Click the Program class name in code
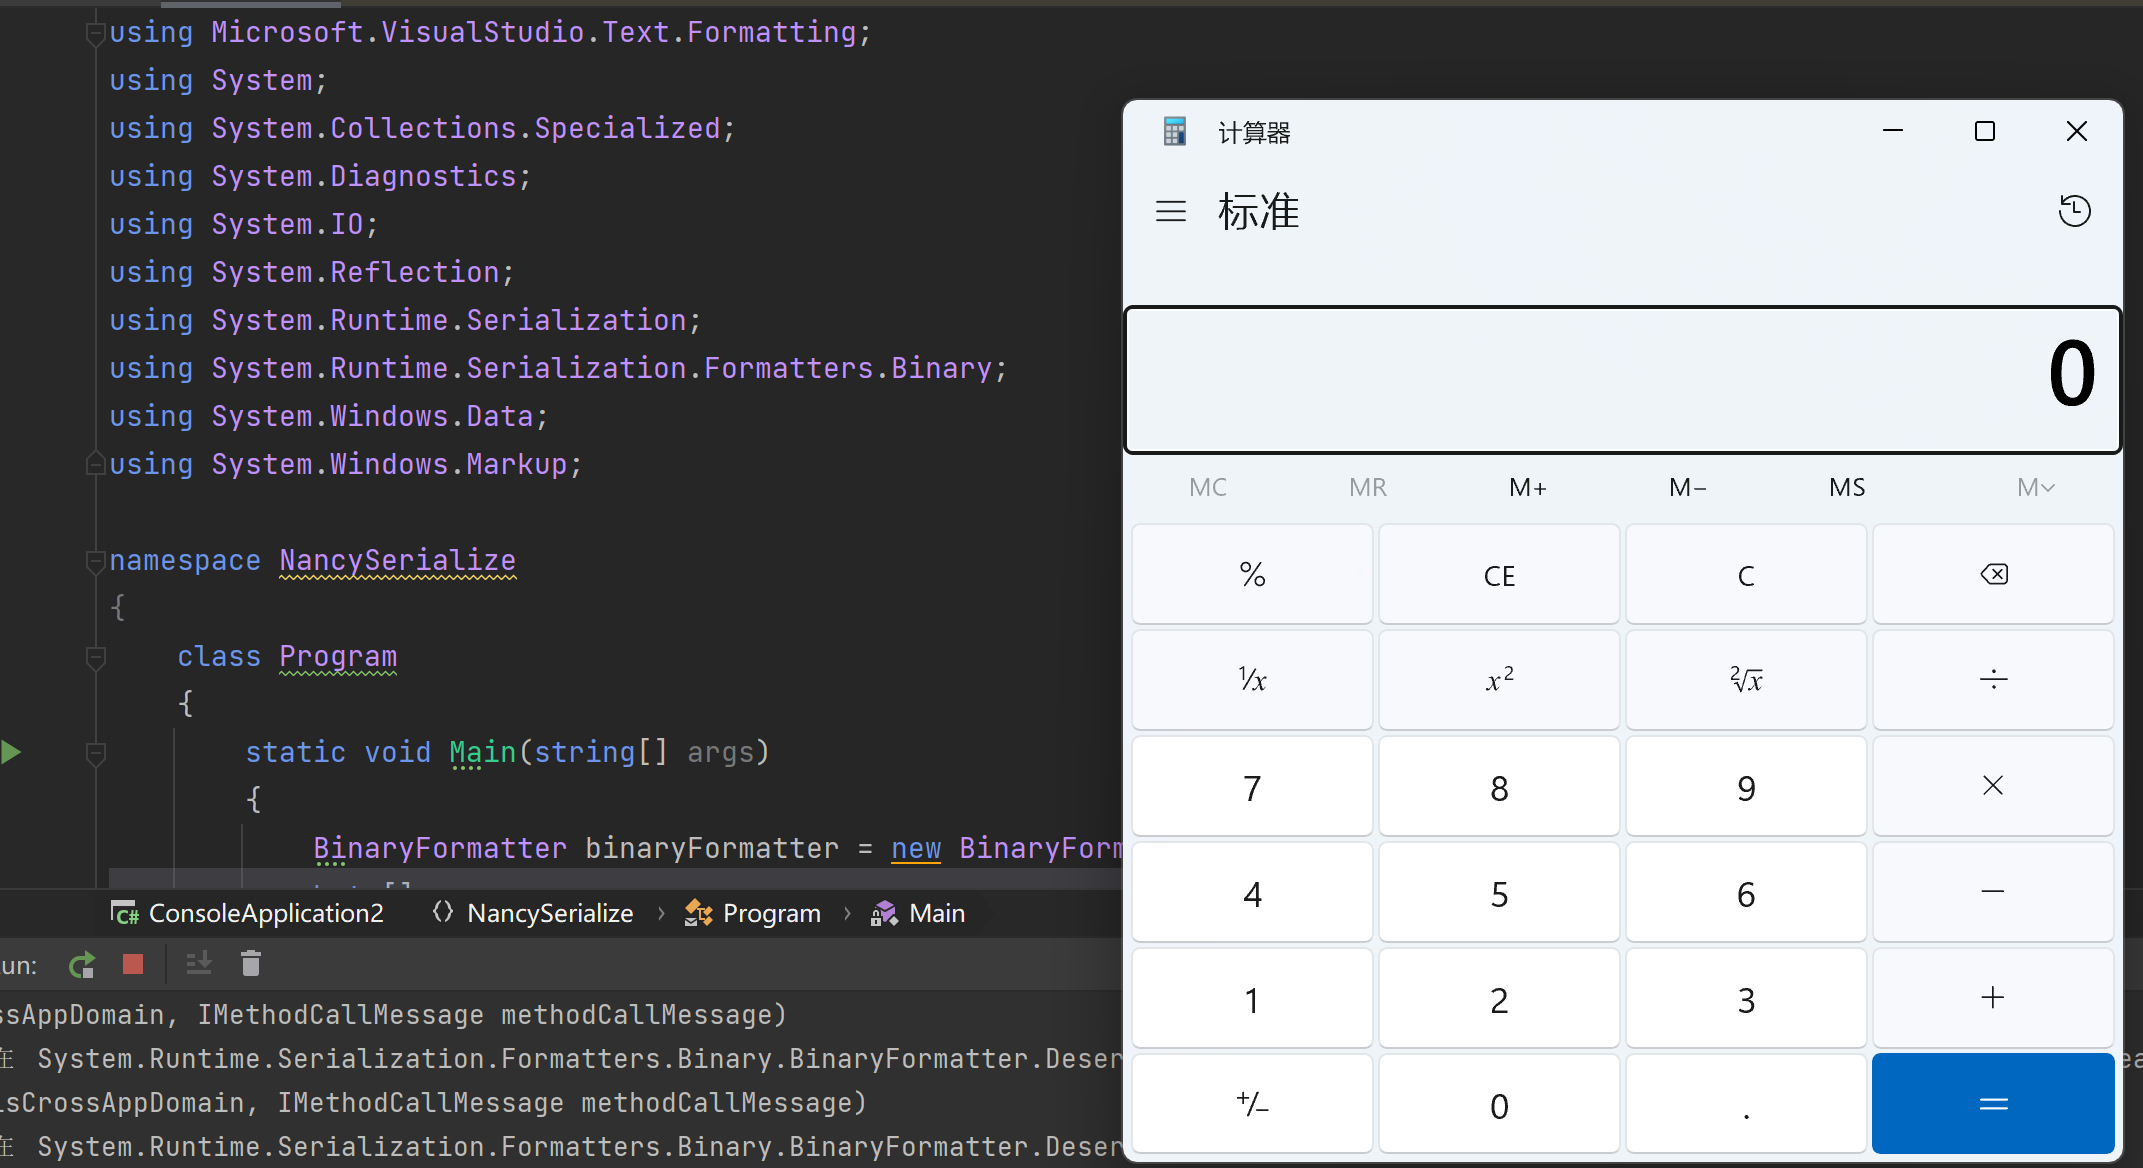Image resolution: width=2143 pixels, height=1168 pixels. tap(338, 656)
